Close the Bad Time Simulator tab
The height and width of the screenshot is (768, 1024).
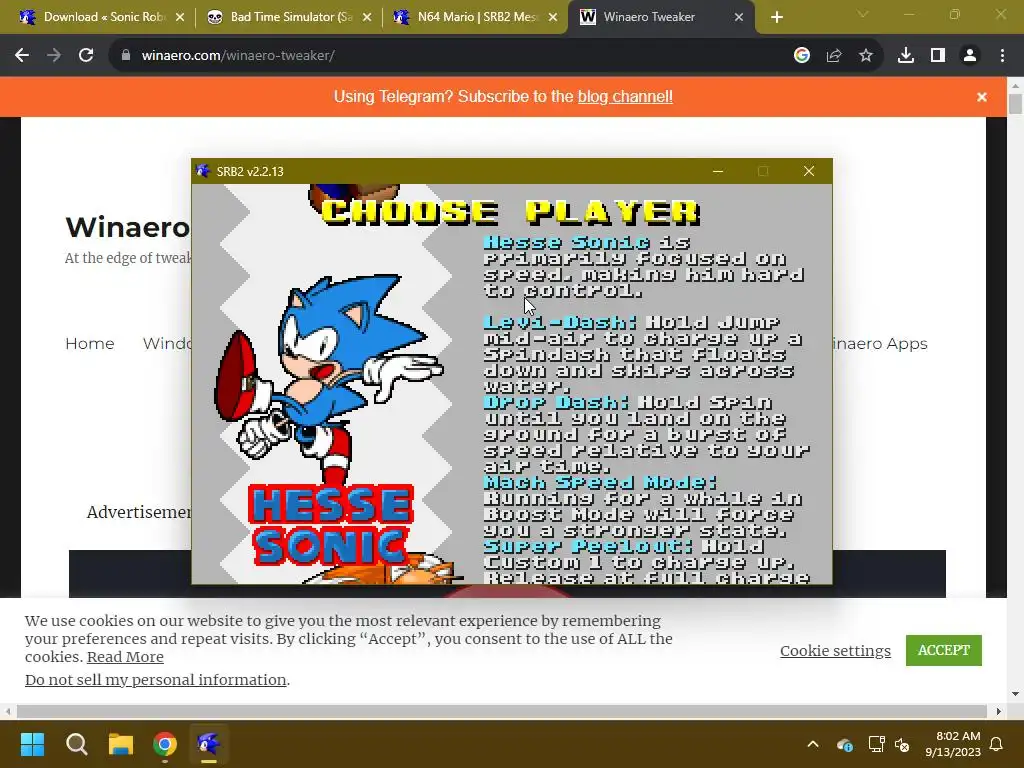point(367,18)
